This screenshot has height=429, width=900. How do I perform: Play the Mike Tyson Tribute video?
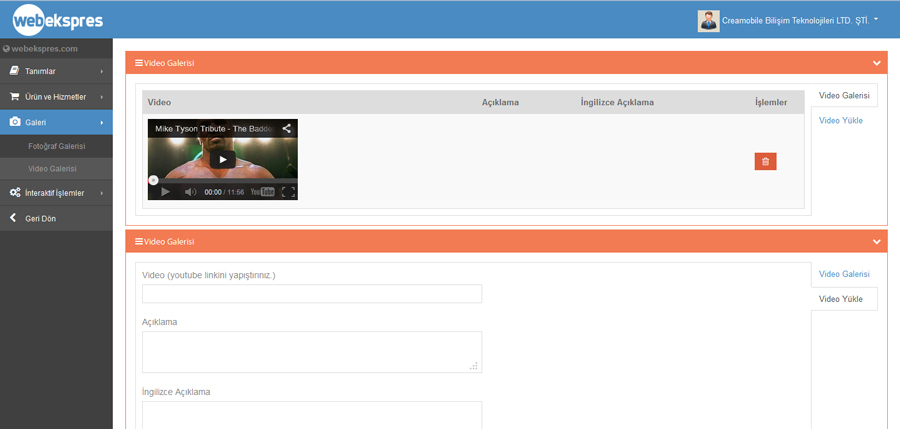222,159
